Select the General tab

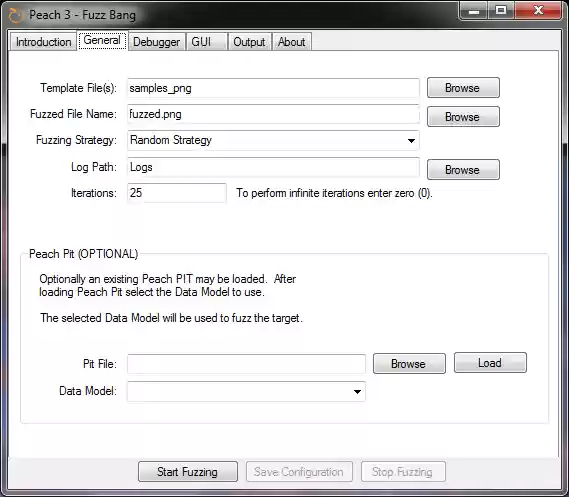point(102,40)
